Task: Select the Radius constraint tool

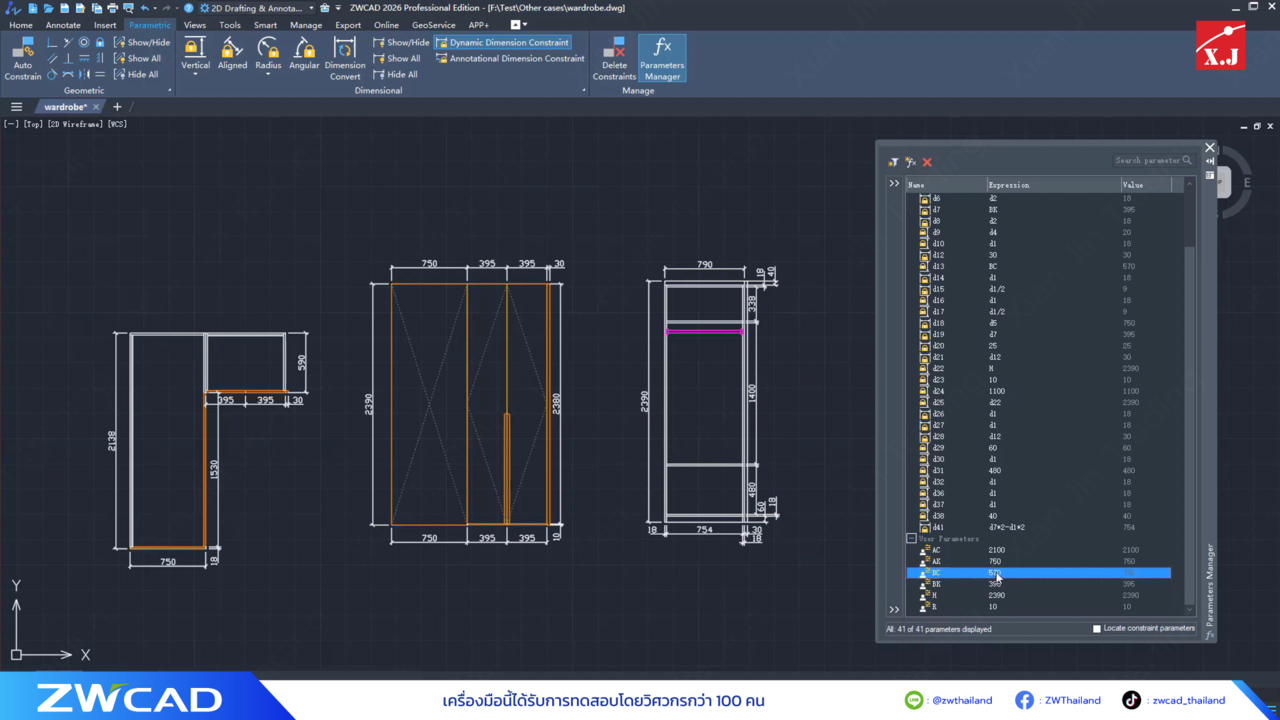Action: (268, 53)
